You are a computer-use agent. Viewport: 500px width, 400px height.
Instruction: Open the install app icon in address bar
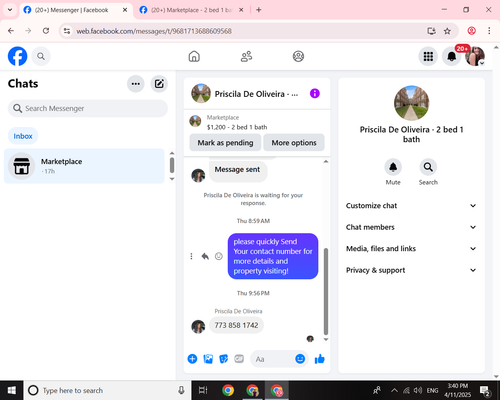(432, 31)
